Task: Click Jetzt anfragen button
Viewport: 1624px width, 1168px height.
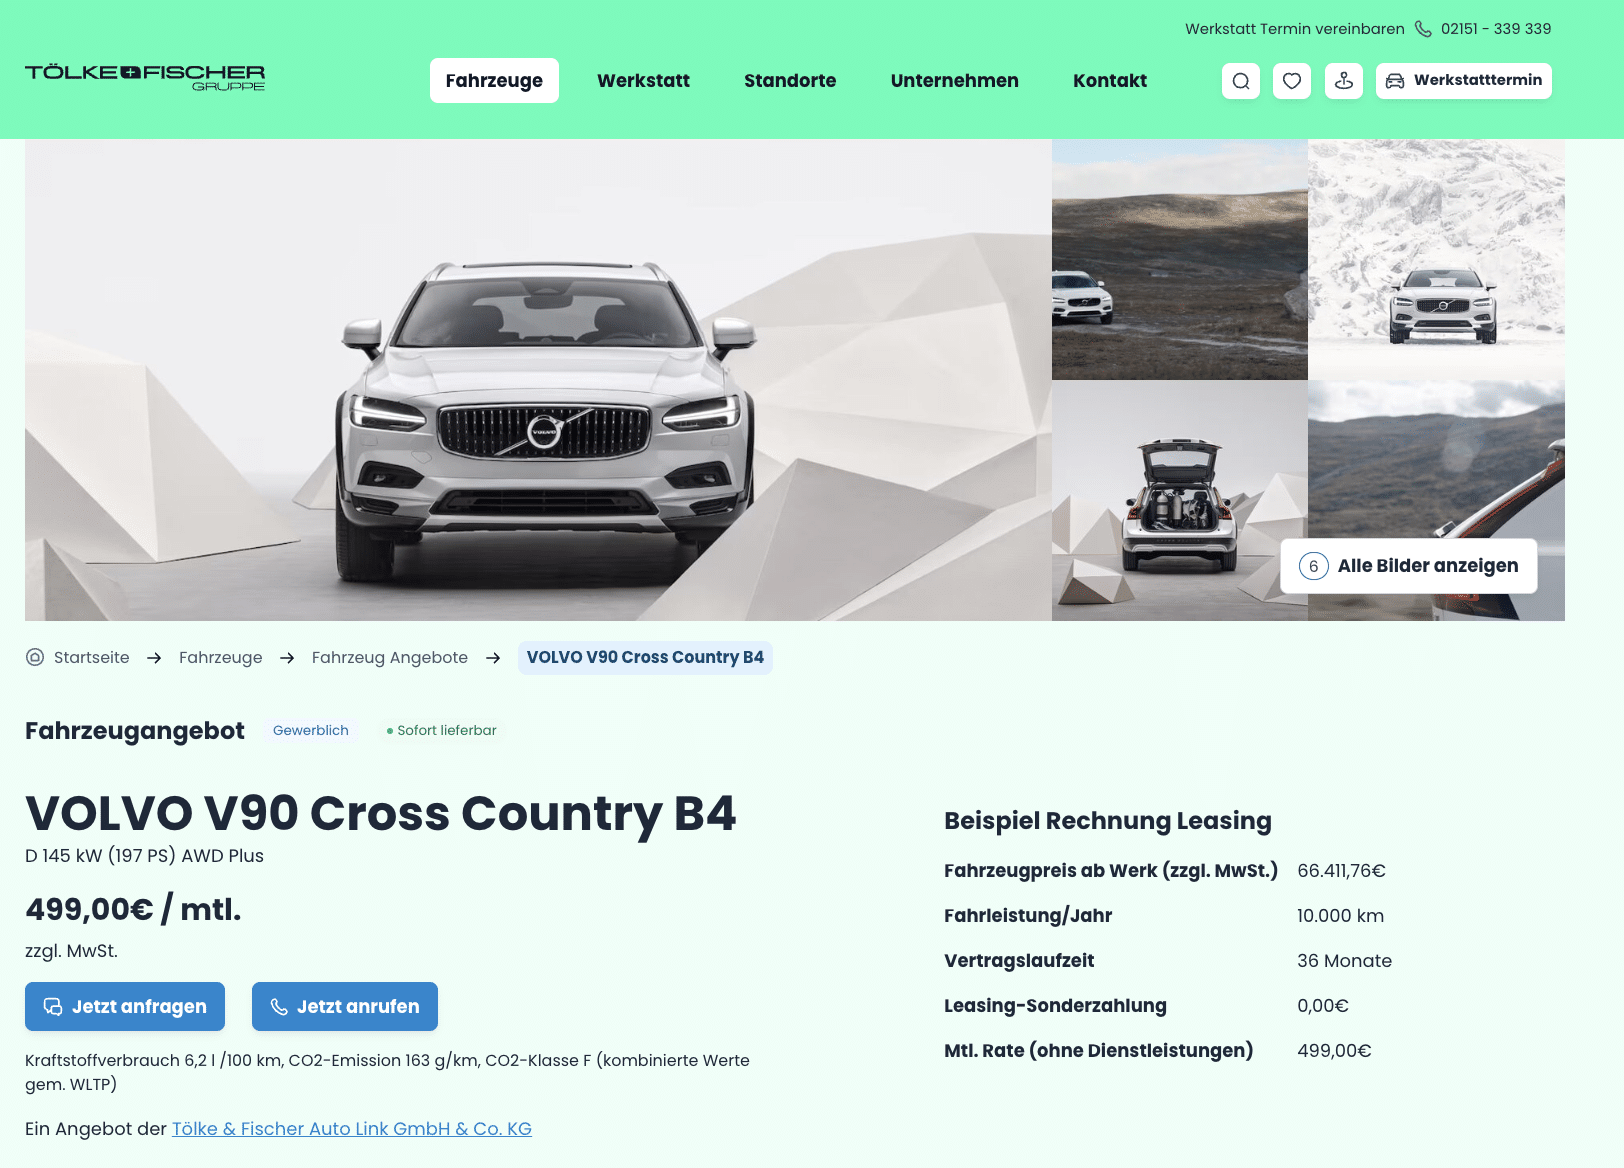Action: [x=125, y=1006]
